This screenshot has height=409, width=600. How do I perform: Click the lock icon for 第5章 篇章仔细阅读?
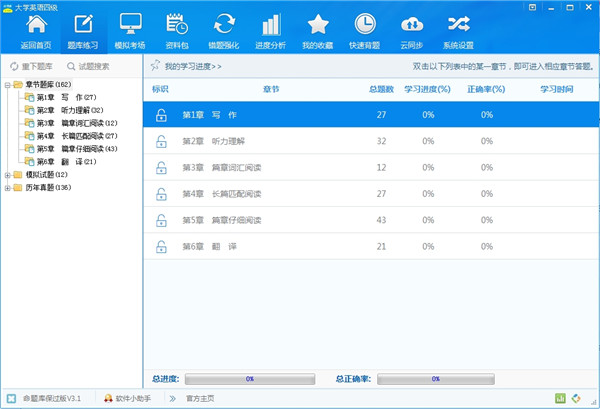pyautogui.click(x=161, y=220)
